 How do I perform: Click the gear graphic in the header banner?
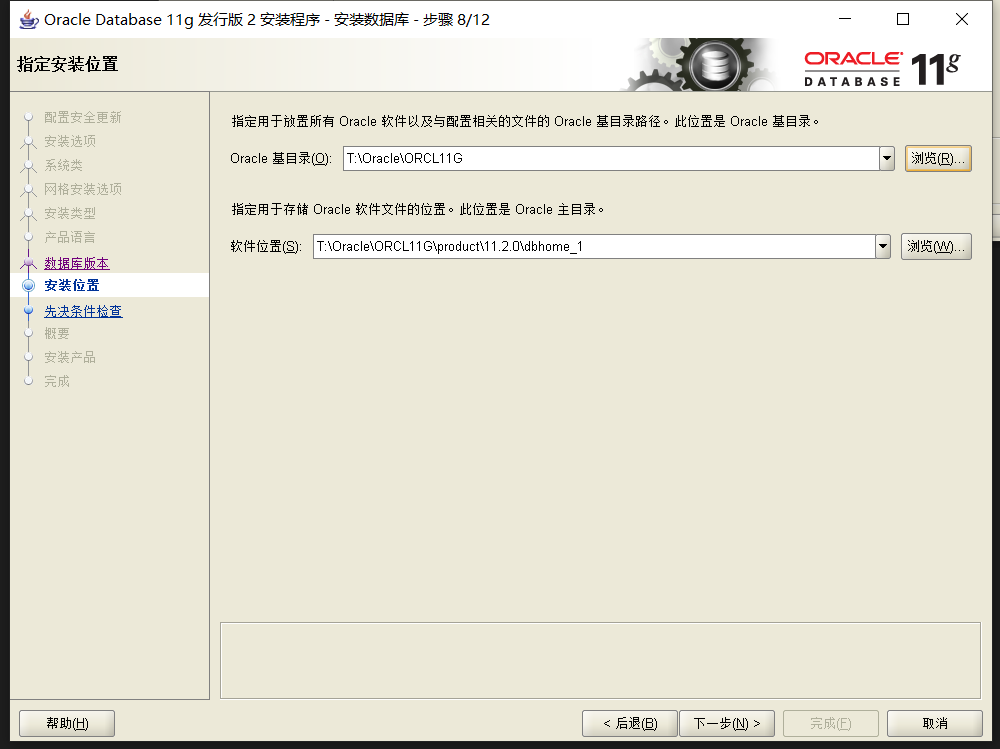(712, 67)
